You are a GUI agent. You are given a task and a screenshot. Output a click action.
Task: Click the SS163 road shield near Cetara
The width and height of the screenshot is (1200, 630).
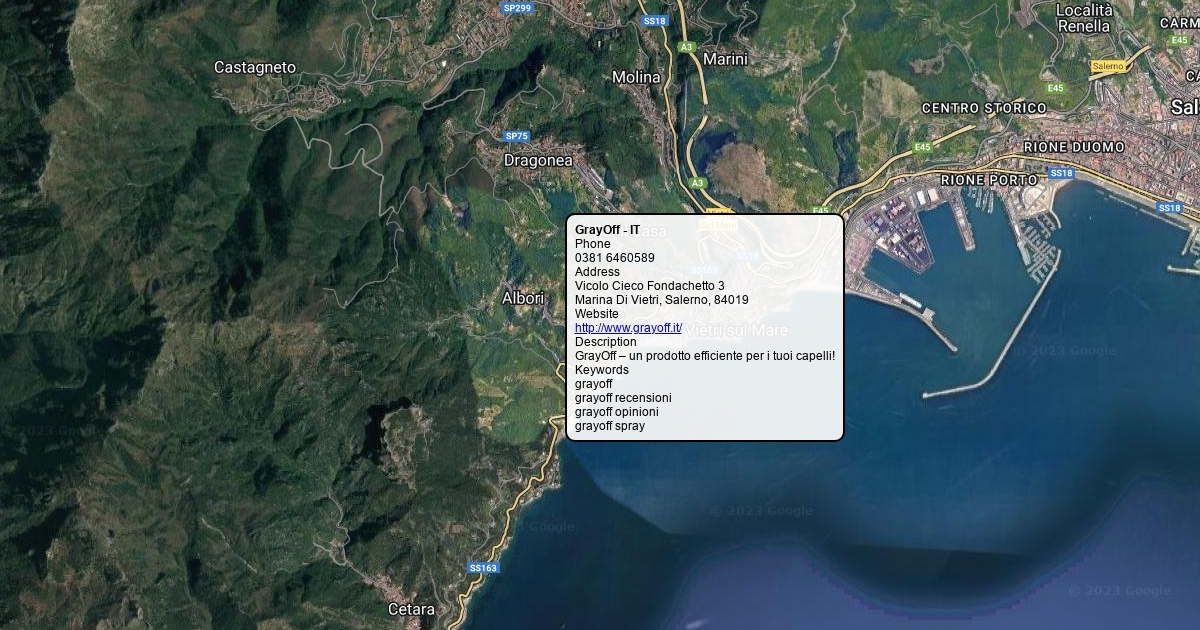483,568
